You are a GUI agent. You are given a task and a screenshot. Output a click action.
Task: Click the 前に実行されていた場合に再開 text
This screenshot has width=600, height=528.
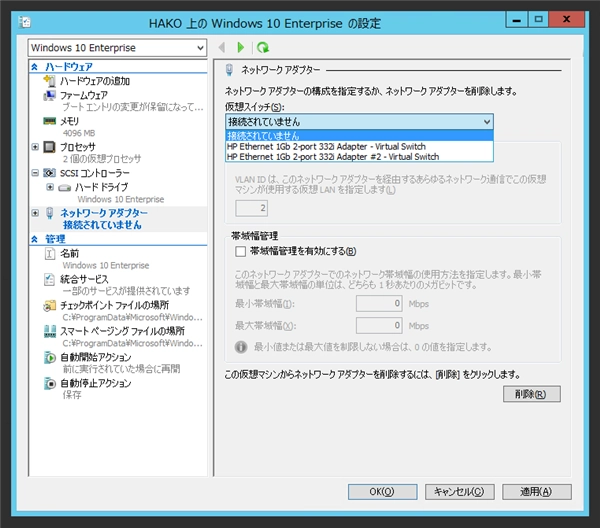click(121, 369)
